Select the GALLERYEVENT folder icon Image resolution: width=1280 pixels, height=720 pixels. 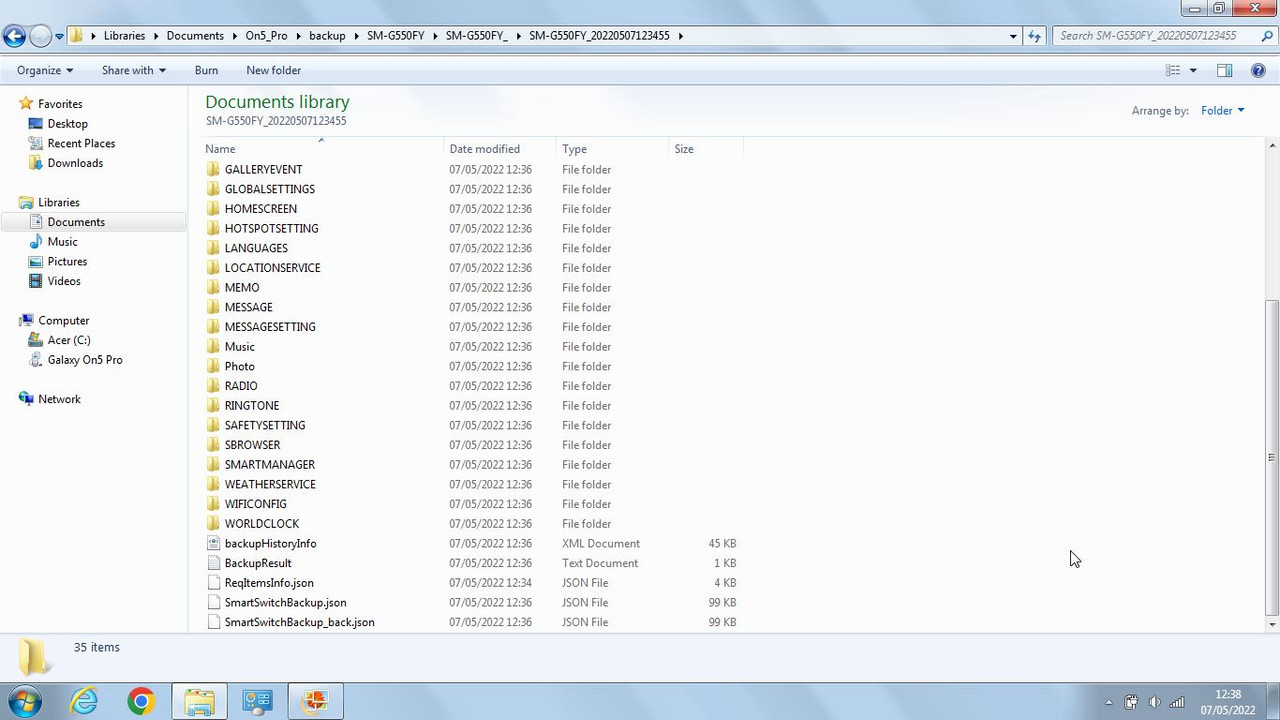[x=213, y=170]
